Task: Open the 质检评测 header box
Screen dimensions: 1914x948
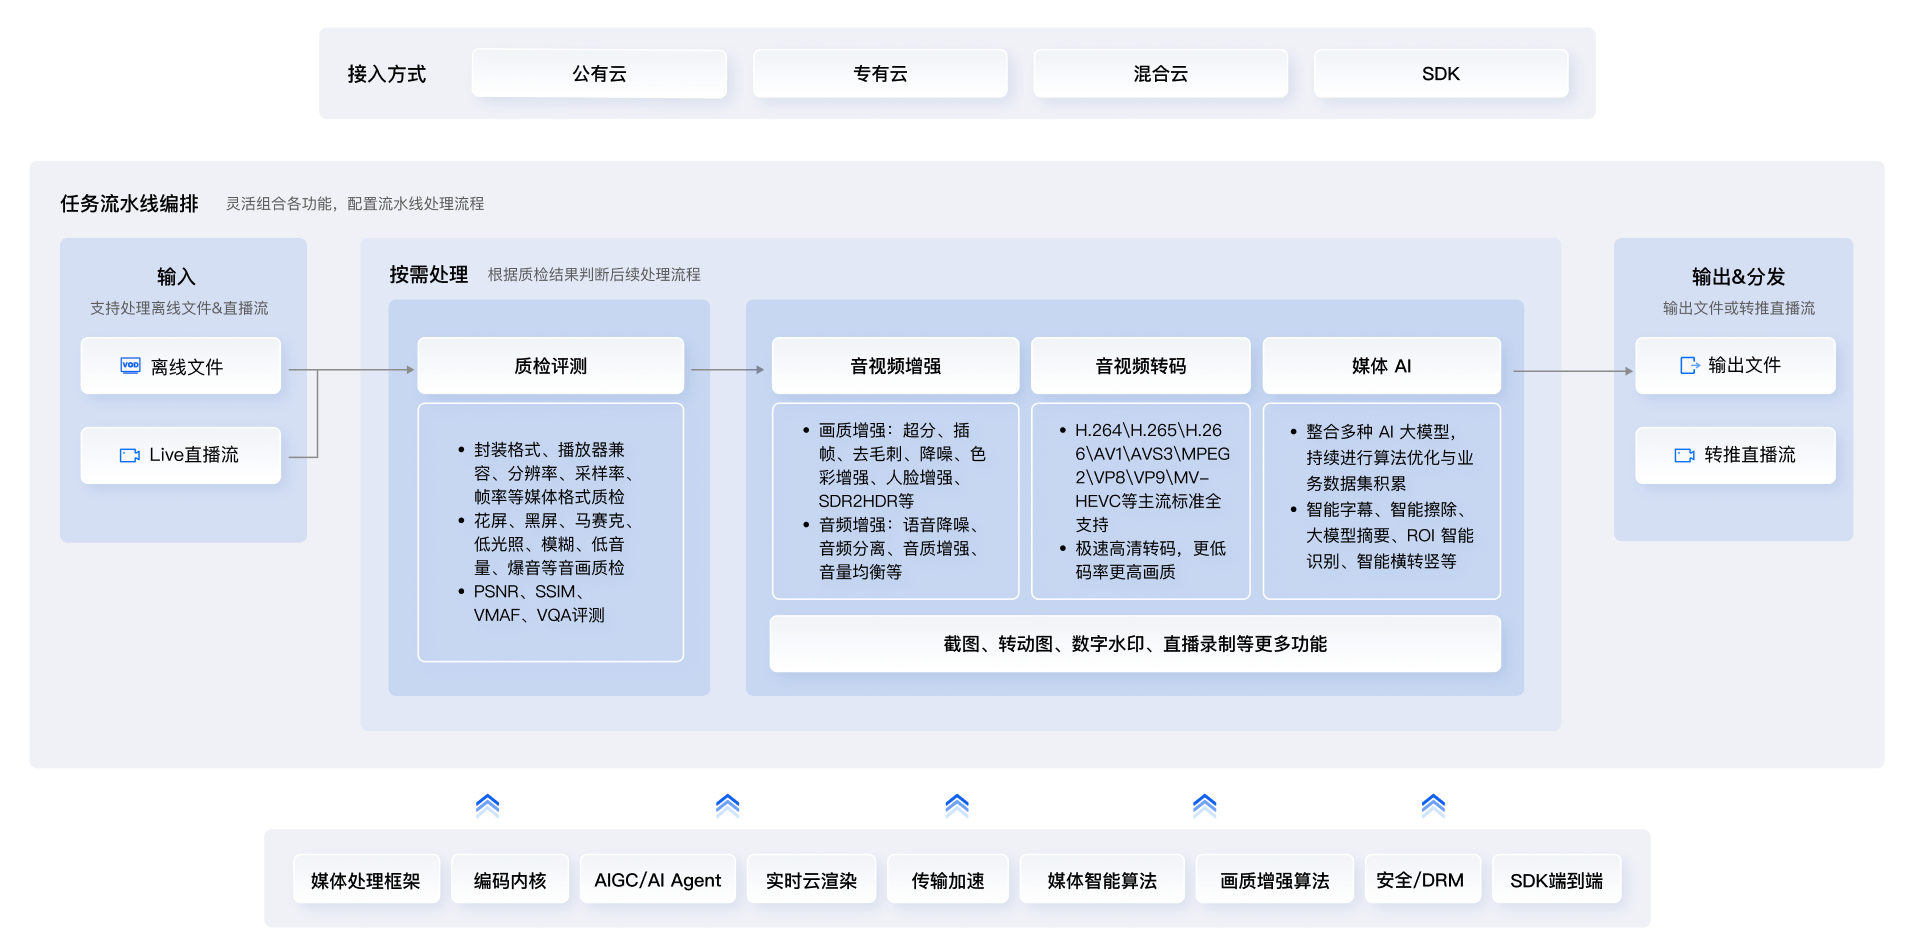Action: 550,366
